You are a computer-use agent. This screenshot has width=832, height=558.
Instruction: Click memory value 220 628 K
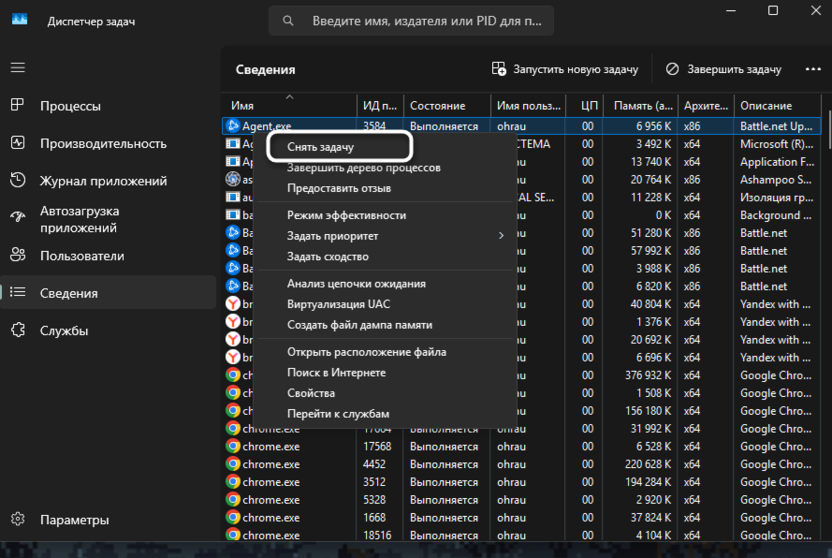[x=648, y=464]
